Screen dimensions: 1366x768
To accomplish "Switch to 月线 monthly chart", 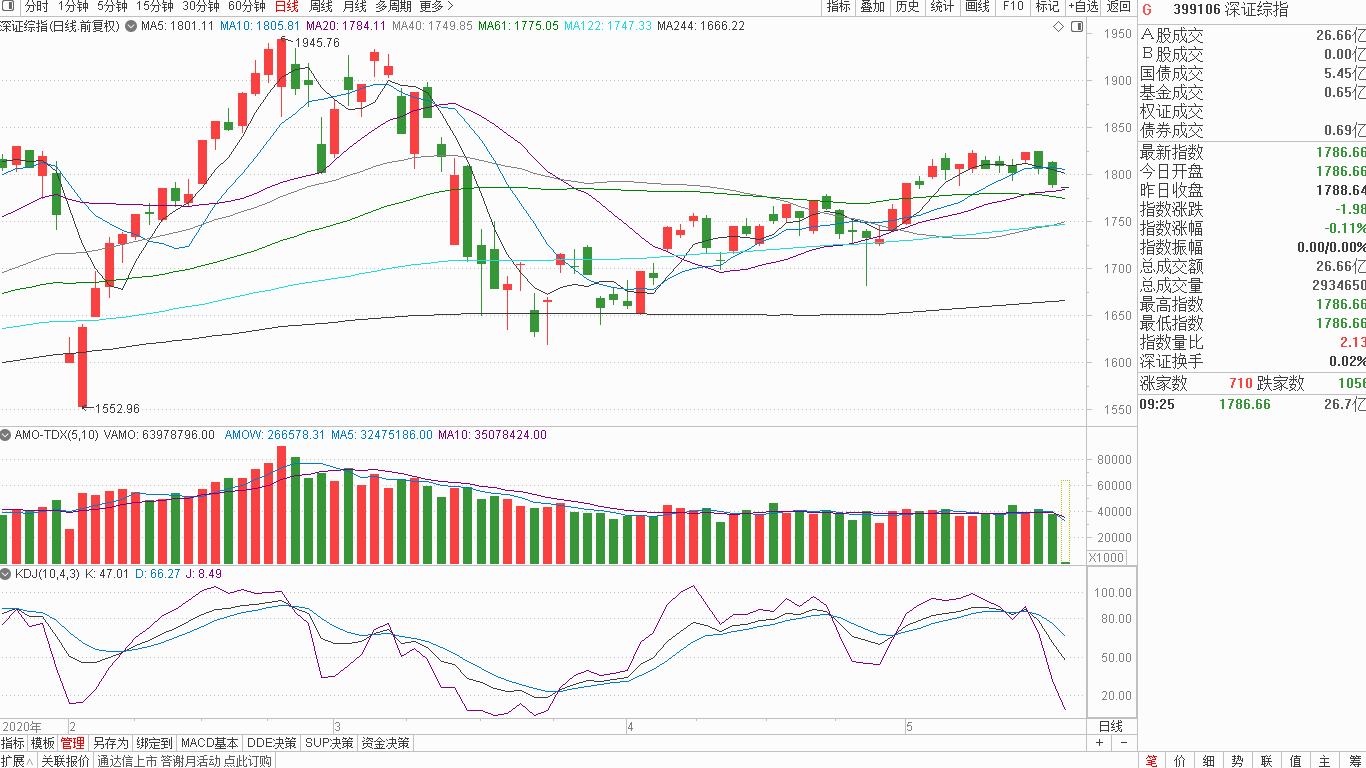I will [354, 7].
